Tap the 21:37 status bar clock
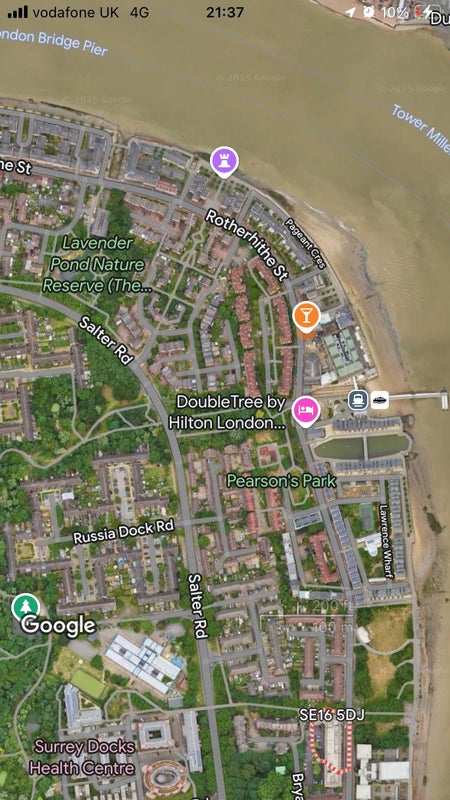This screenshot has height=800, width=450. (x=224, y=12)
